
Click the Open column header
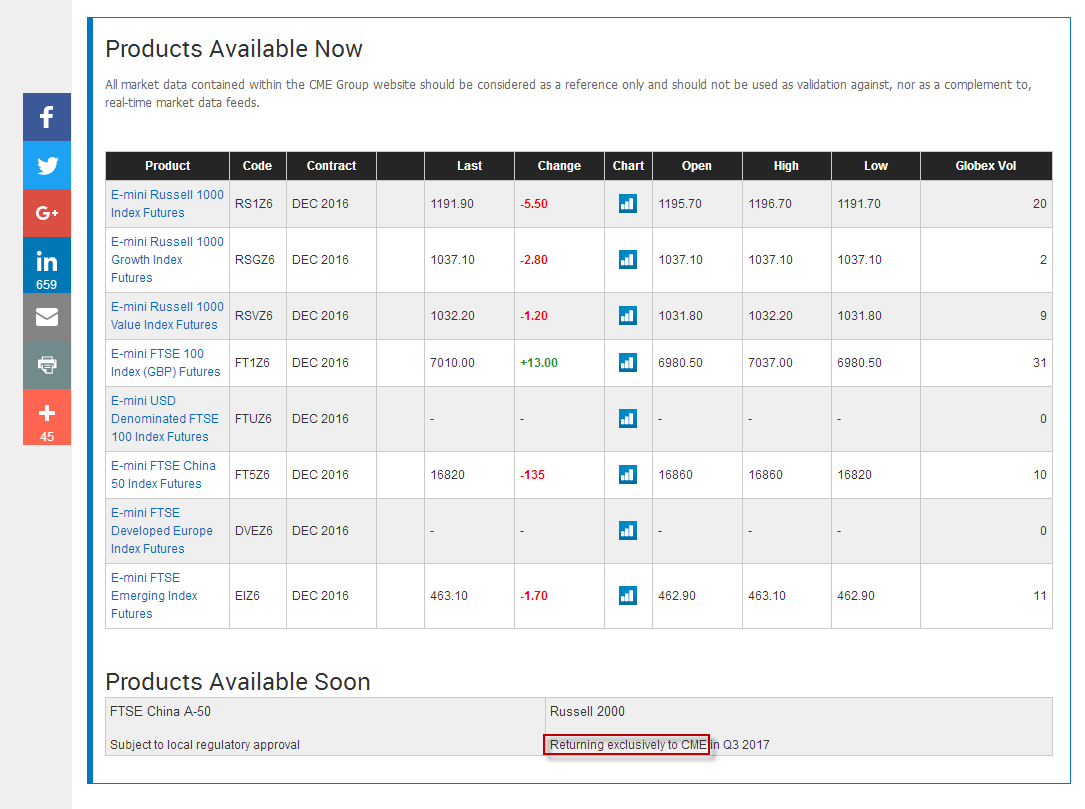(x=697, y=166)
